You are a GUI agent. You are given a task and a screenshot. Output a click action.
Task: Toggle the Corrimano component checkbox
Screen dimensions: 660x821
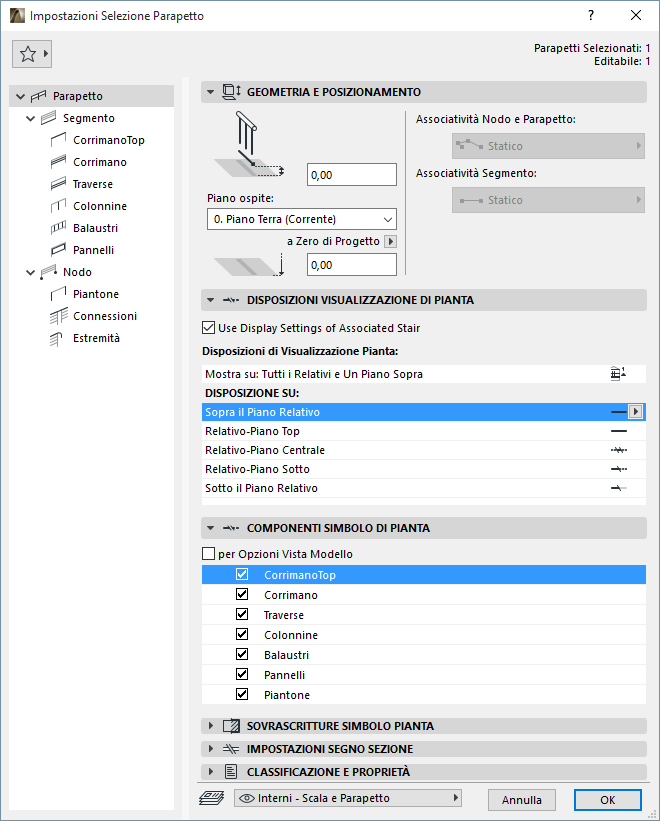(242, 594)
